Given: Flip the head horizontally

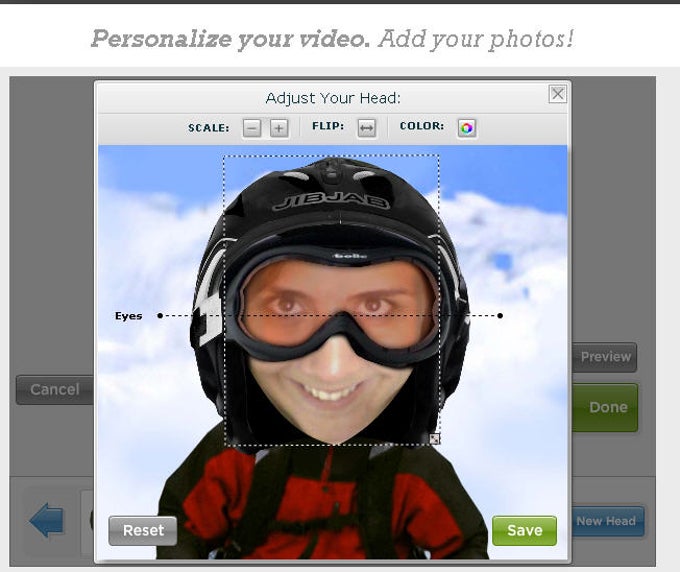Looking at the screenshot, I should [366, 128].
